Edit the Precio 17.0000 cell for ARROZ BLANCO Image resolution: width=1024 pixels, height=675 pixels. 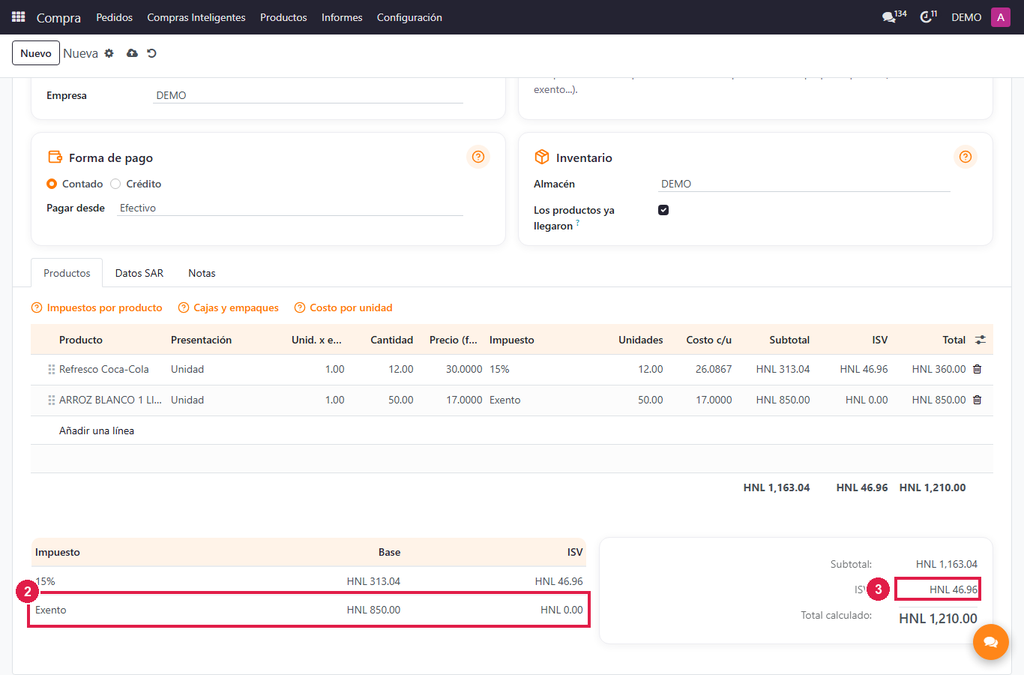[451, 400]
